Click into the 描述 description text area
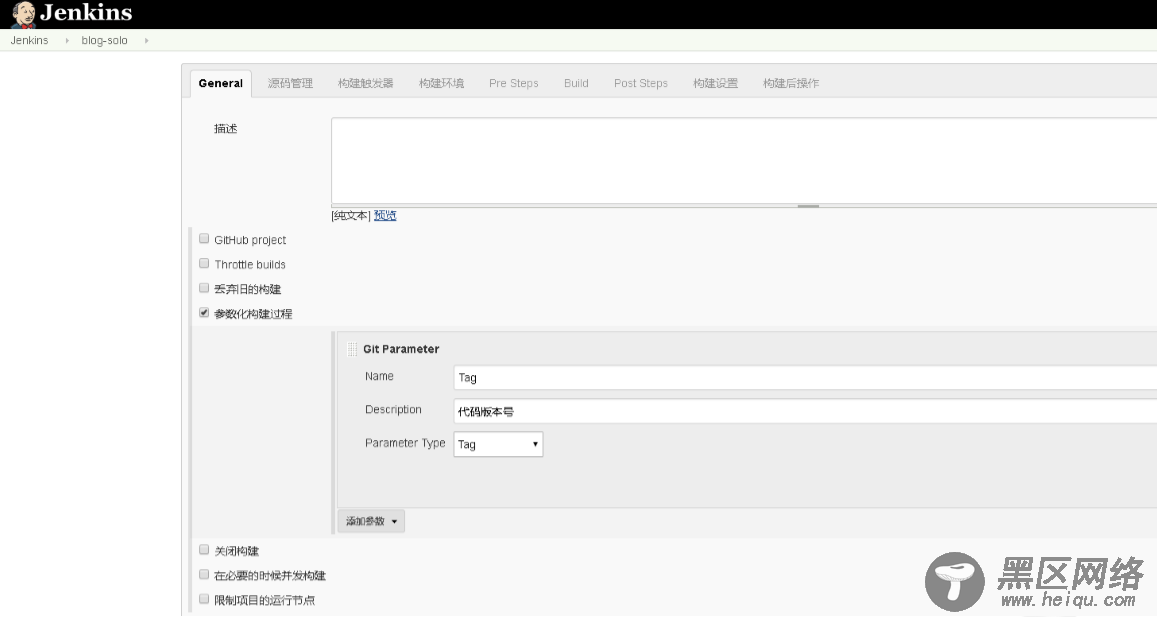This screenshot has height=617, width=1157. pos(744,160)
